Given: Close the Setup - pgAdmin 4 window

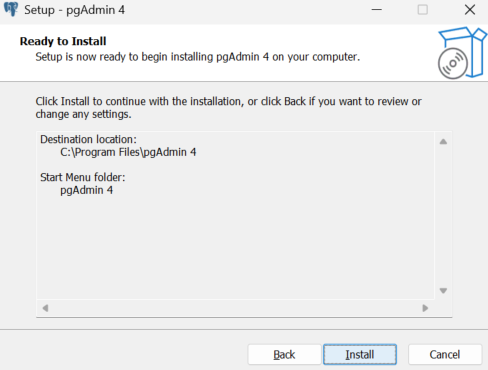Looking at the screenshot, I should coord(470,10).
